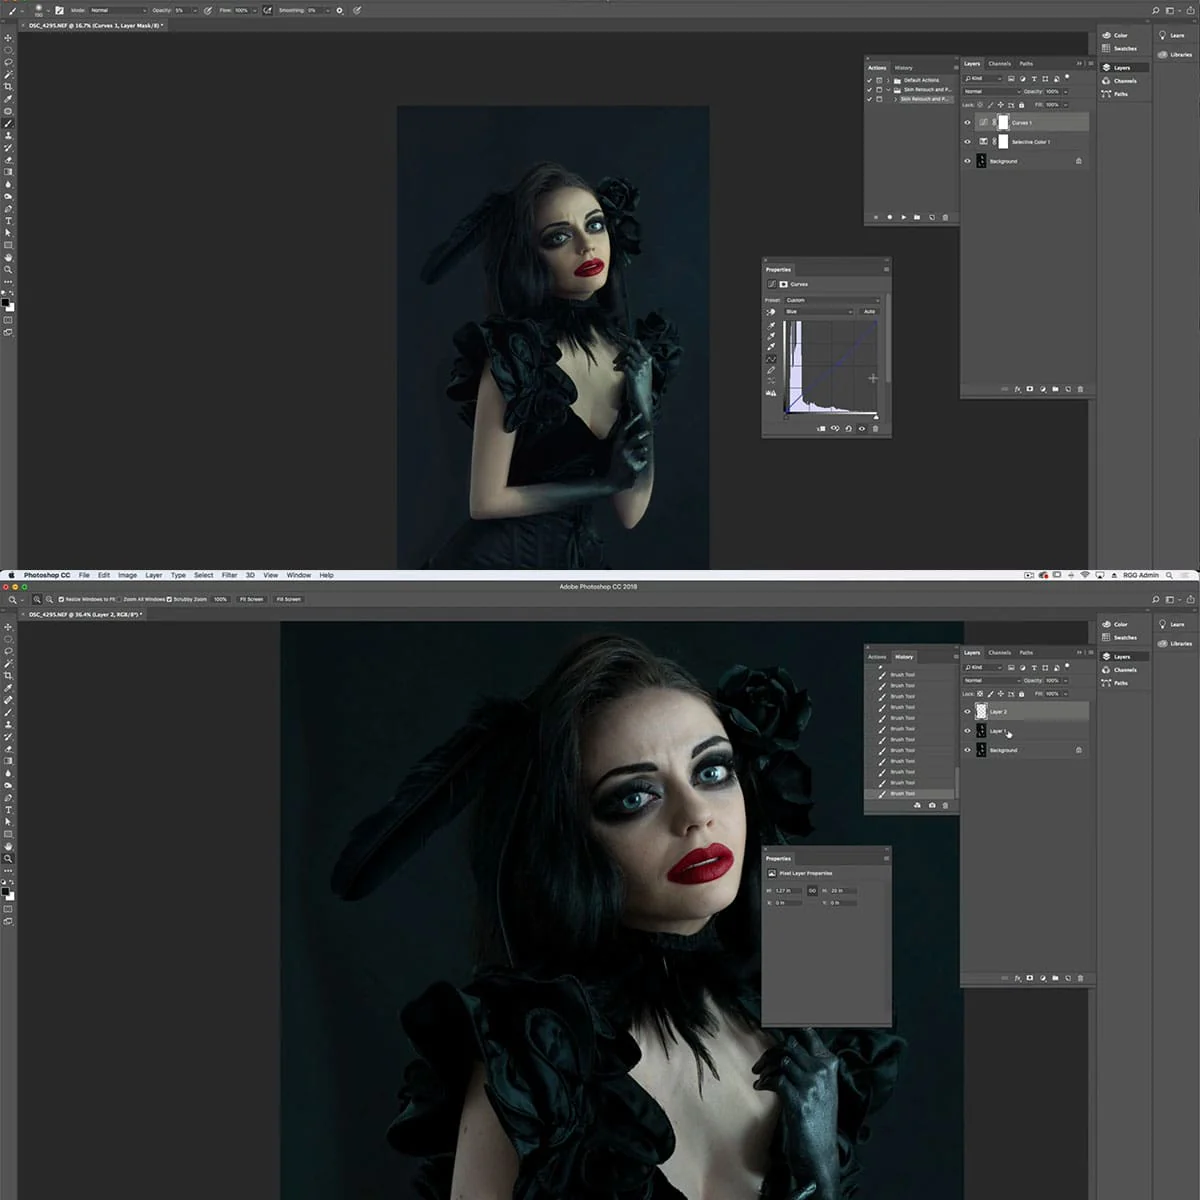Click the Selective Color 1 mask thumbnail
This screenshot has height=1200, width=1200.
(1004, 142)
